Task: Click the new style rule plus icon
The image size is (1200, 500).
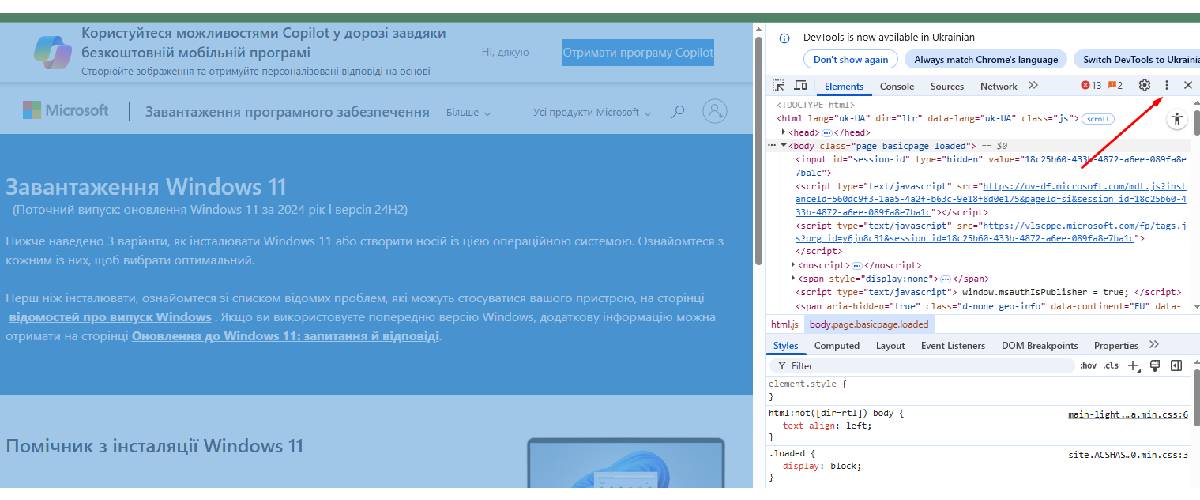Action: click(1133, 366)
